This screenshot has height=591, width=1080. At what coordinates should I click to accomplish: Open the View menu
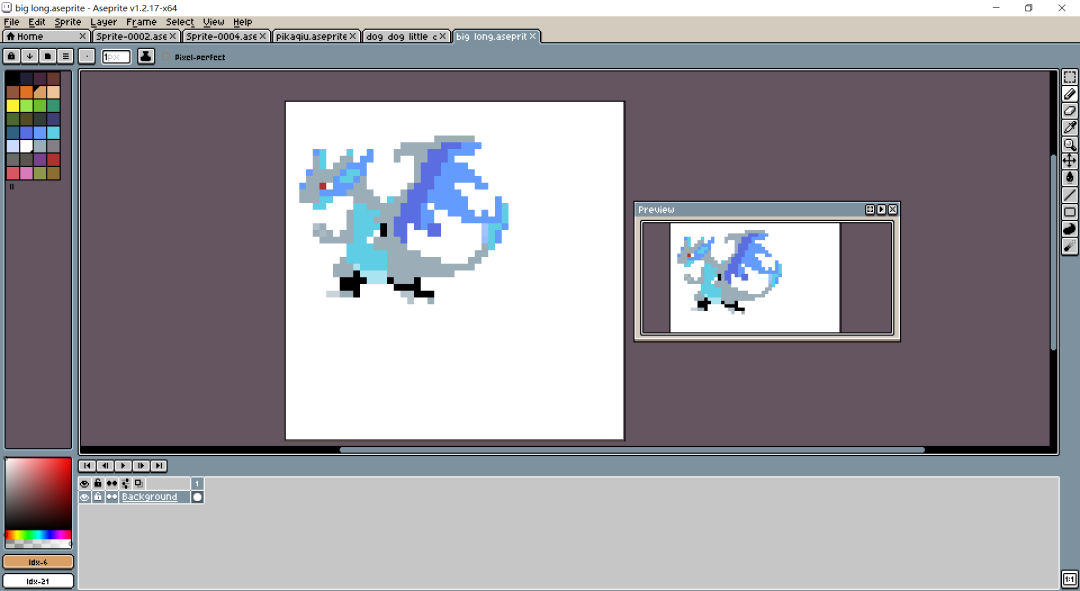(214, 22)
